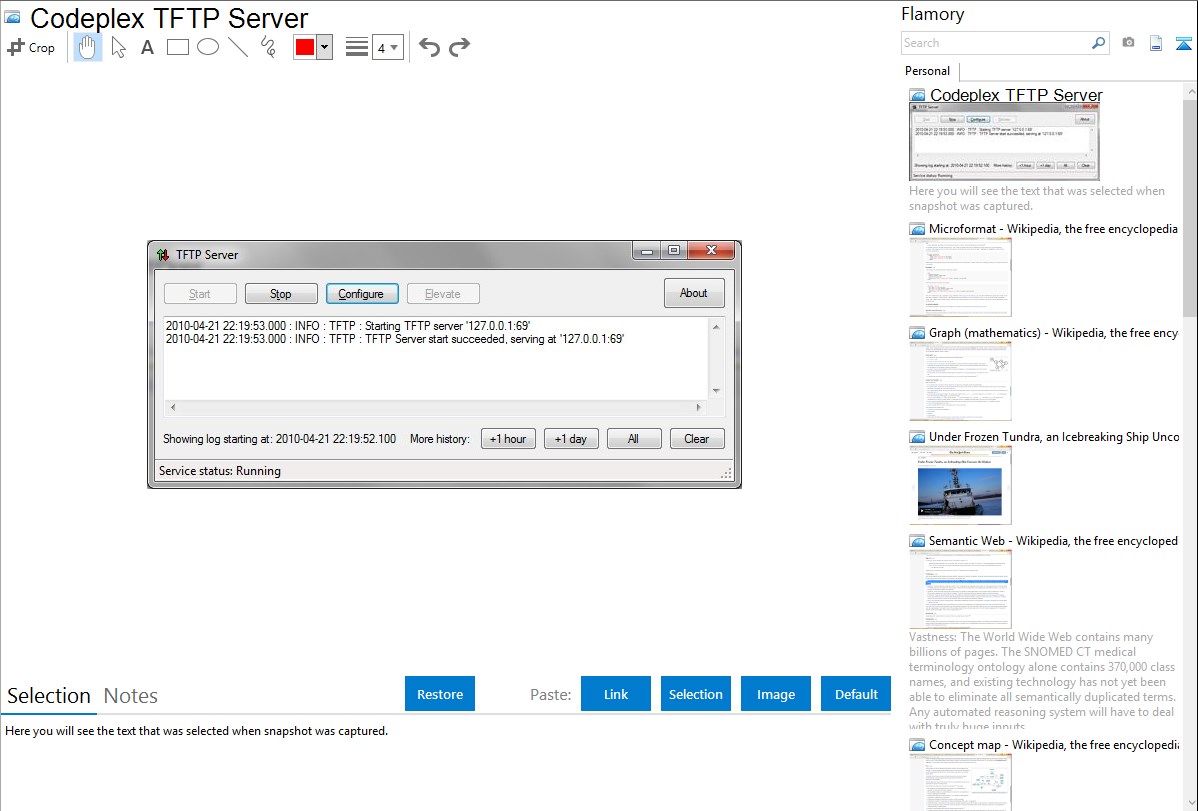The width and height of the screenshot is (1198, 811).
Task: Click the icon beside Graph (mathematics) title
Action: 917,333
